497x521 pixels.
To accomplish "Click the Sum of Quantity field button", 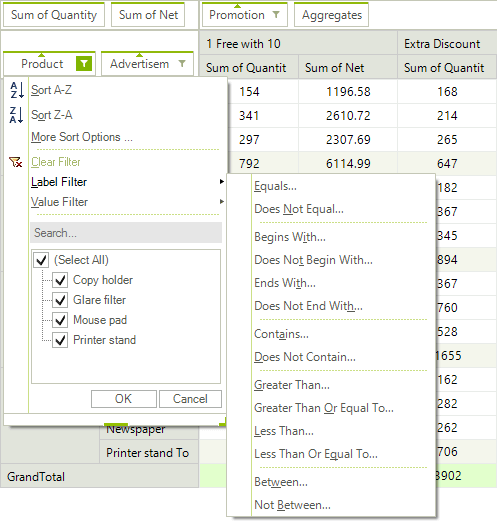I will 54,15.
